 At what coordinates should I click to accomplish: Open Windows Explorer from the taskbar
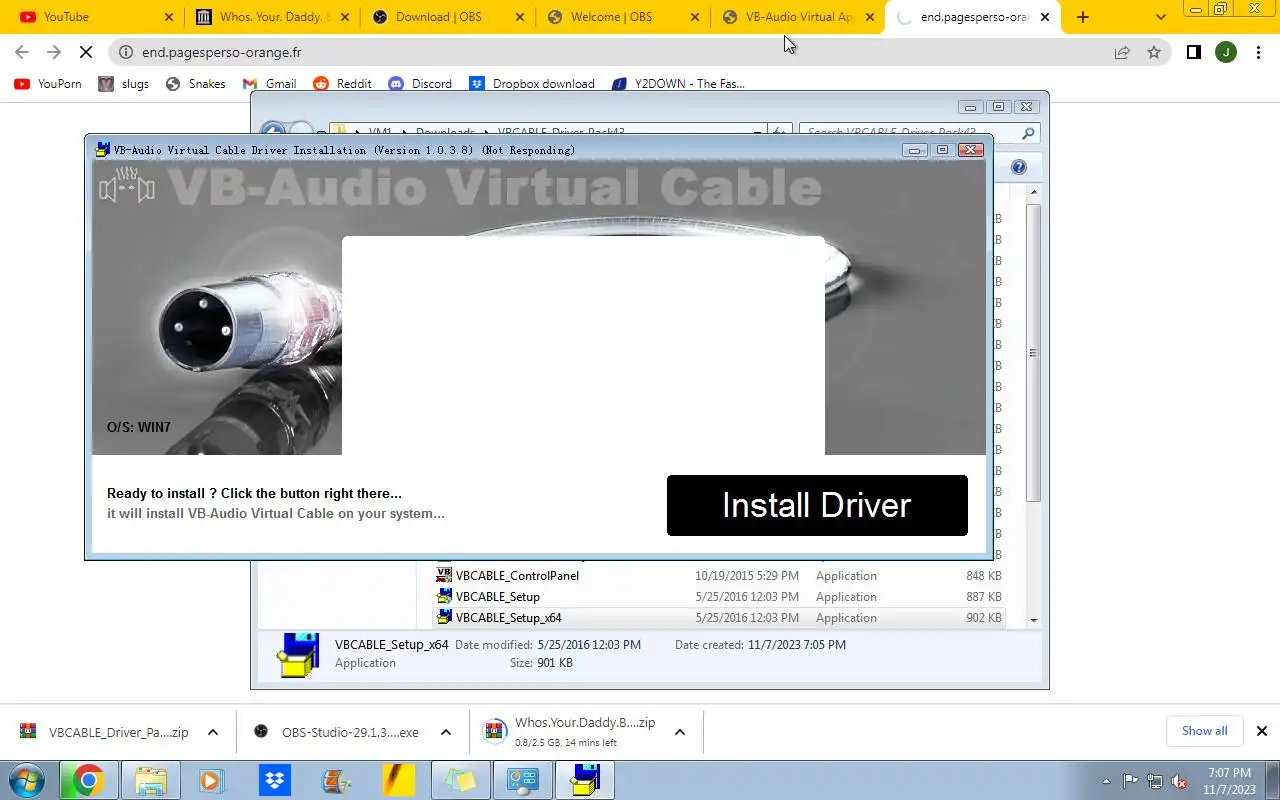coord(150,780)
